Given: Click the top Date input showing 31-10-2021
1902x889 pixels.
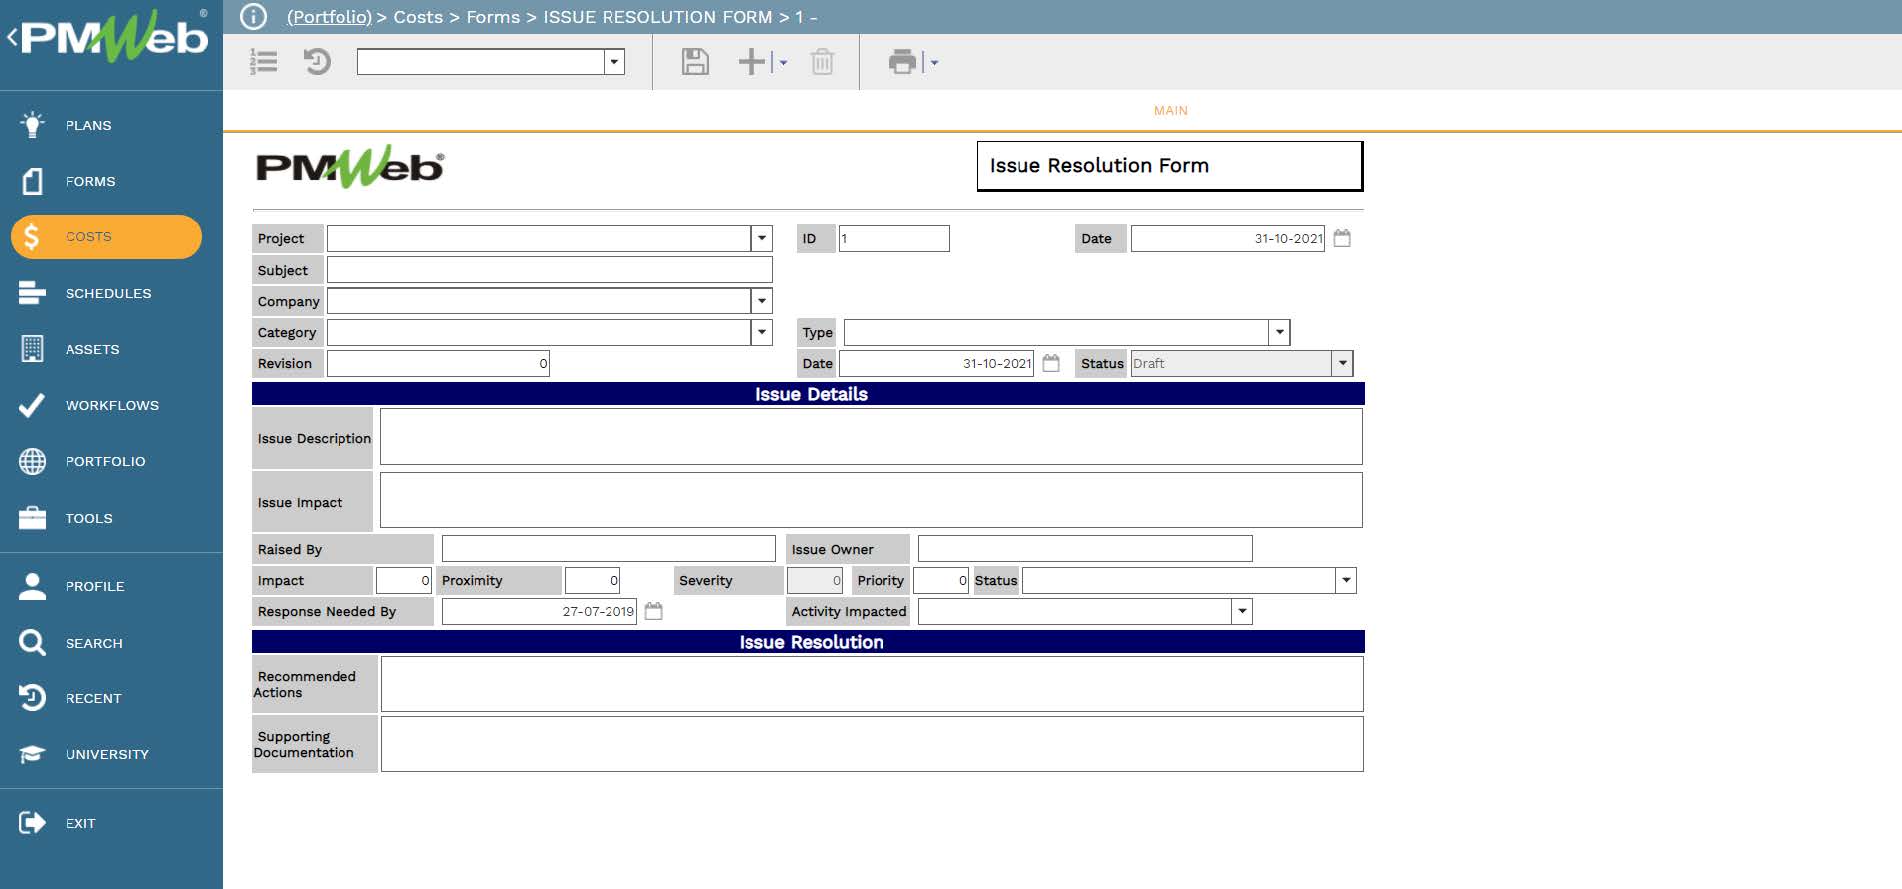Looking at the screenshot, I should point(1228,238).
